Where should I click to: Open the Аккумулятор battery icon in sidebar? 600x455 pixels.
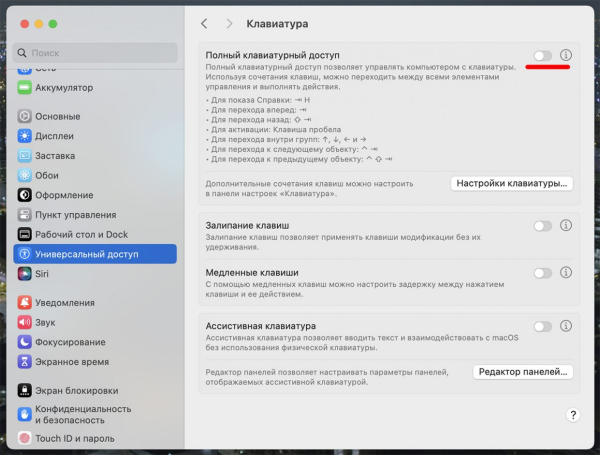(x=24, y=88)
